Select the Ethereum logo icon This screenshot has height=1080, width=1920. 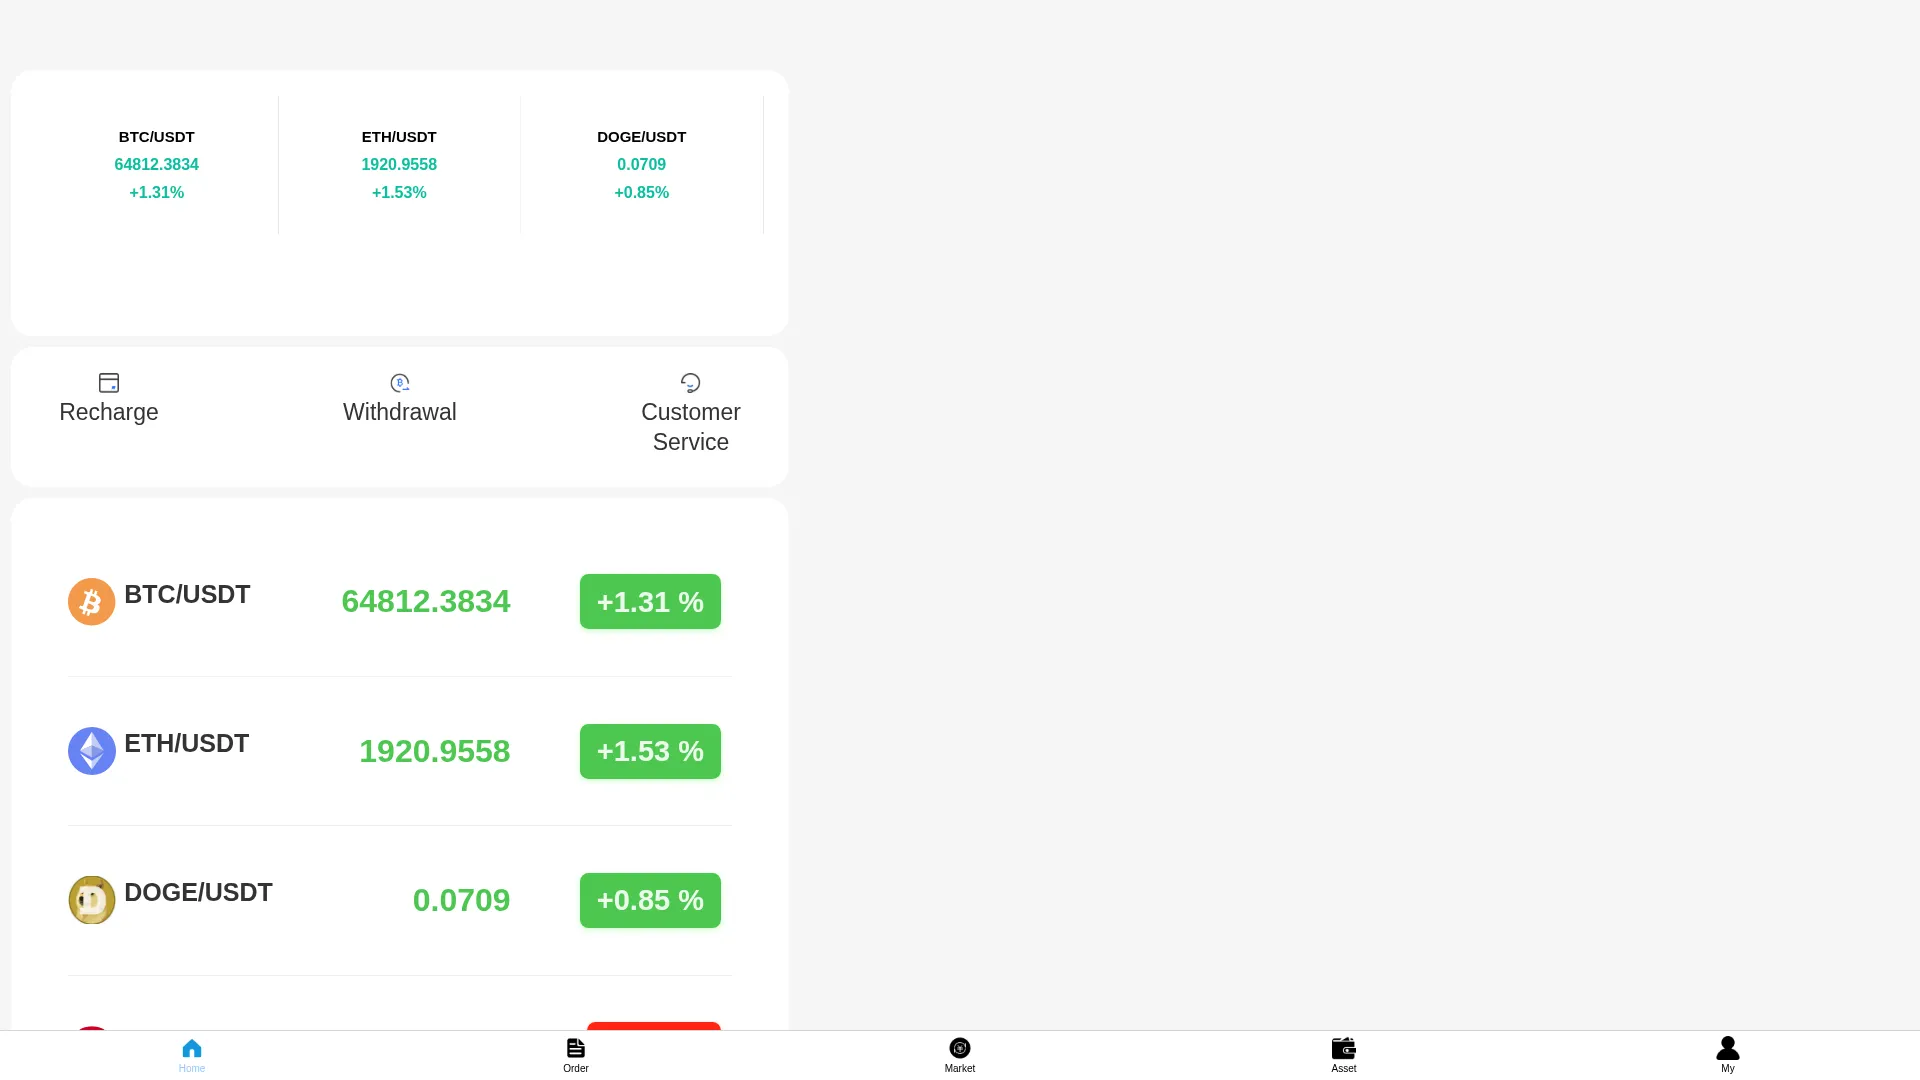click(x=91, y=751)
